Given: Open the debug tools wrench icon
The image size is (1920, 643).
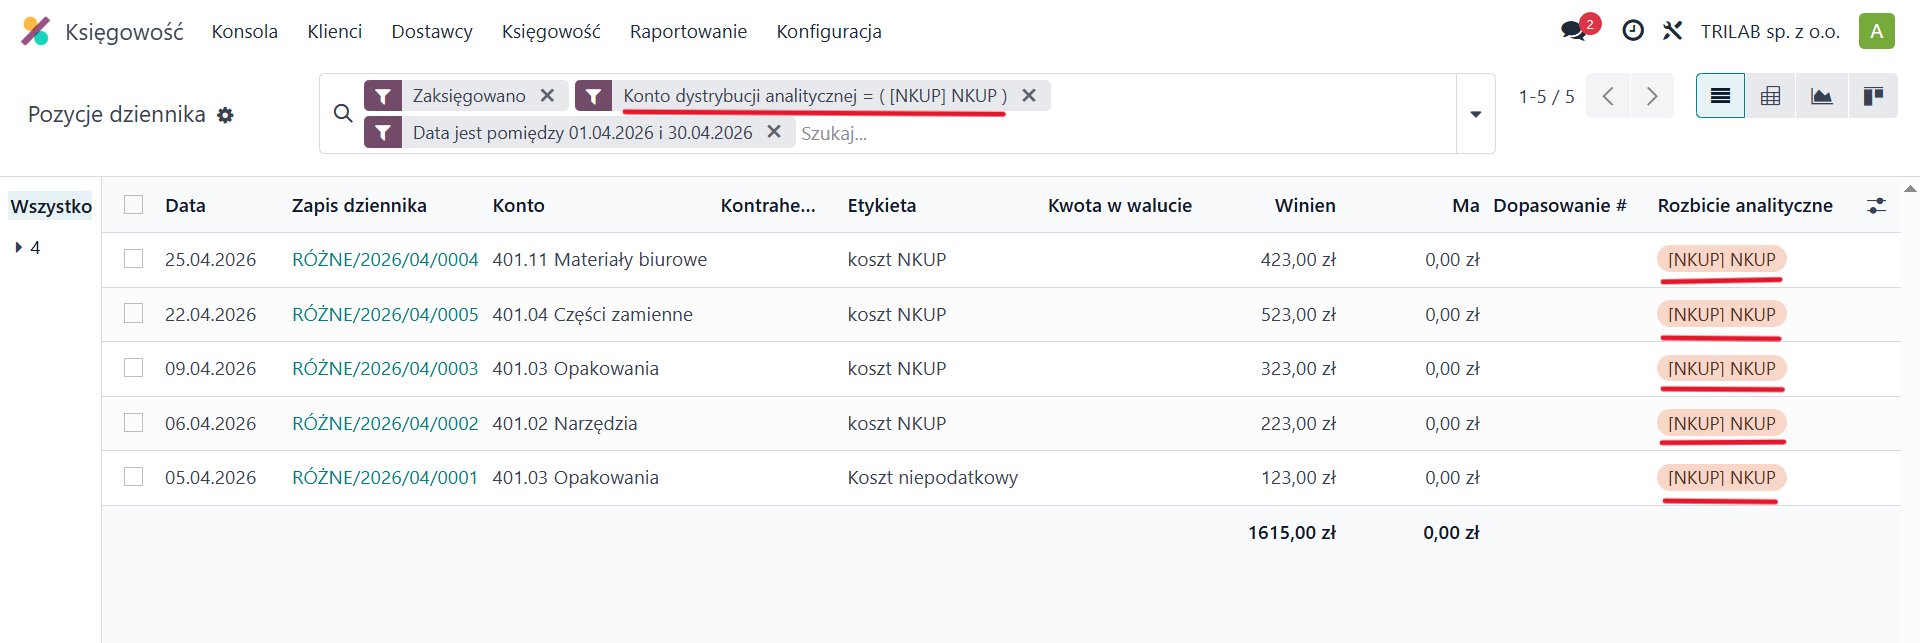Looking at the screenshot, I should coord(1672,31).
